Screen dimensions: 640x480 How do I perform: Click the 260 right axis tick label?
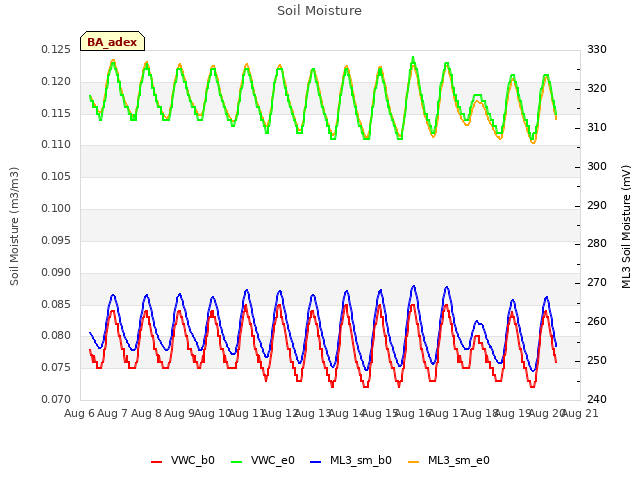point(597,322)
